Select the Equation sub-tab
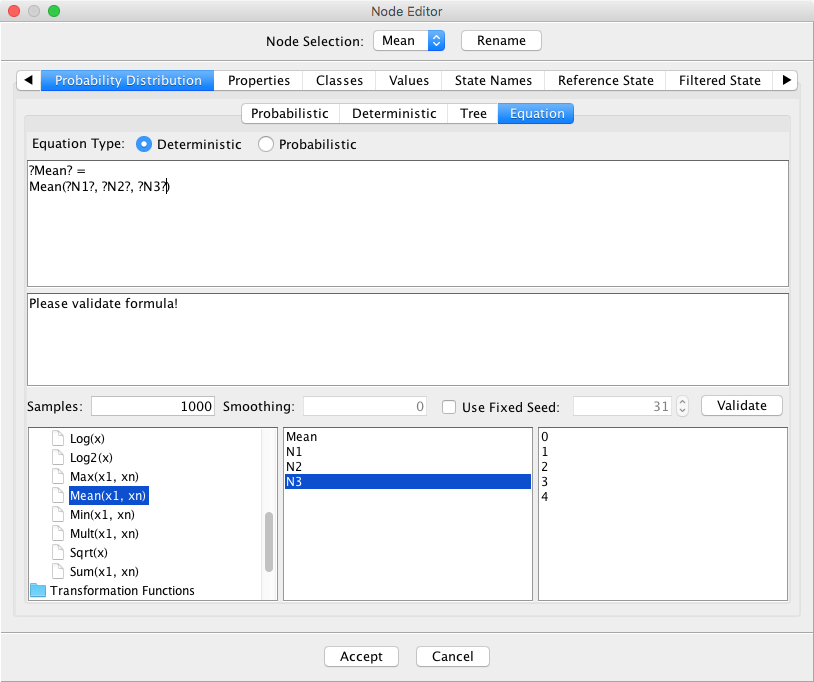Screen dimensions: 814x682 coord(536,114)
